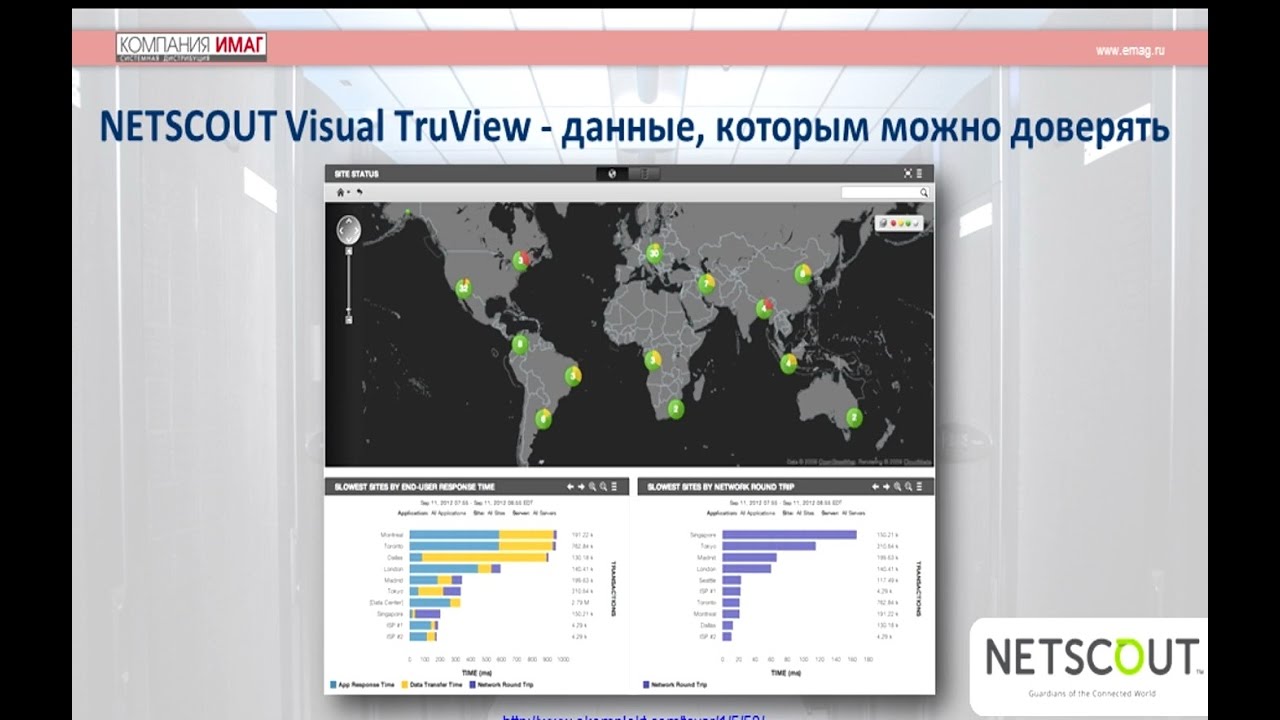The width and height of the screenshot is (1280, 720).
Task: Click the zoom-out button below map slider
Action: (x=348, y=319)
